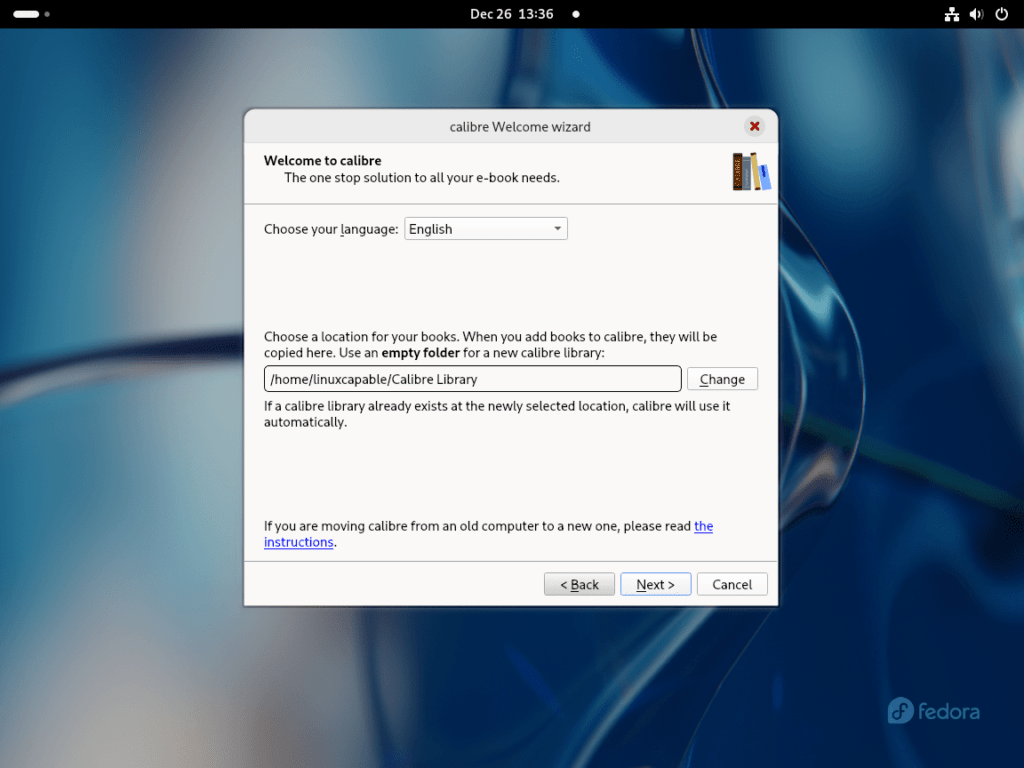Screen dimensions: 1024x768
Task: Click the dropdown arrow beside English
Action: [x=557, y=228]
